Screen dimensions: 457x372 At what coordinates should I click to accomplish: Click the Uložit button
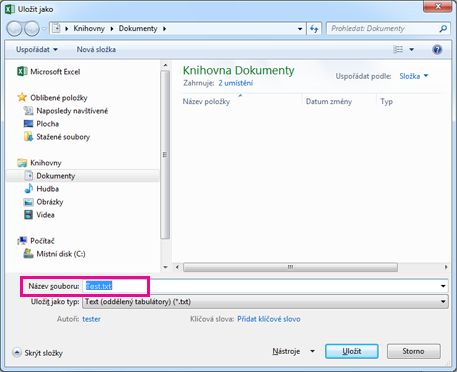[352, 351]
